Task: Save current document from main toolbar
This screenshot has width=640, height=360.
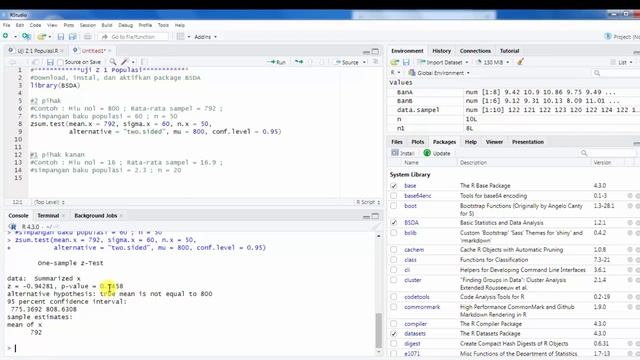Action: pyautogui.click(x=61, y=37)
